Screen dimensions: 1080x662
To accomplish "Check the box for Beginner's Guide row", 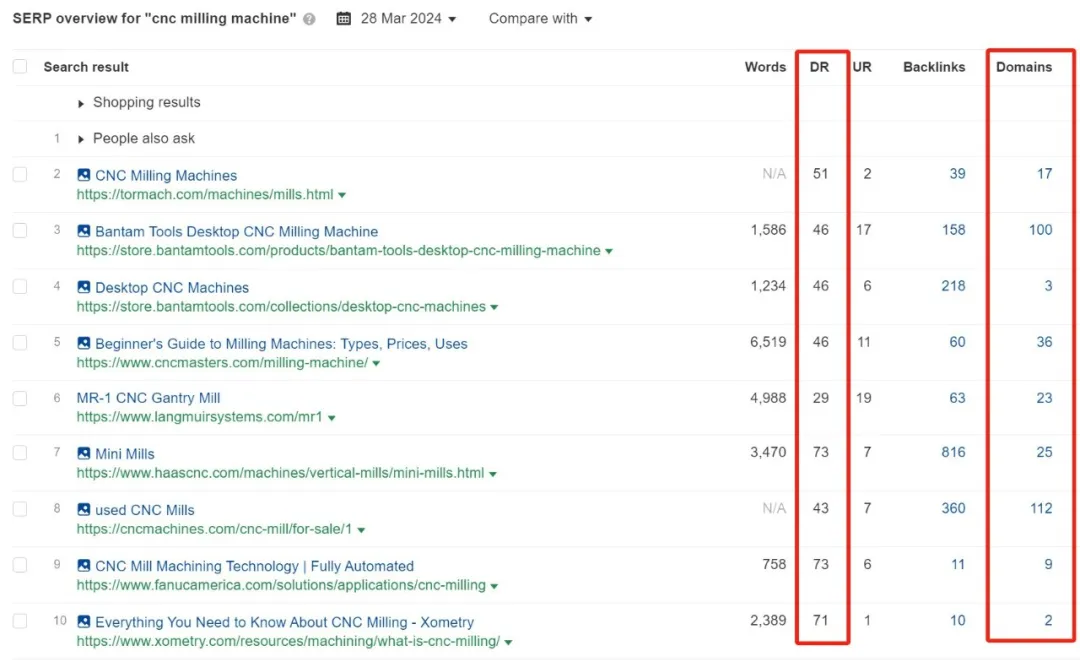I will click(20, 342).
